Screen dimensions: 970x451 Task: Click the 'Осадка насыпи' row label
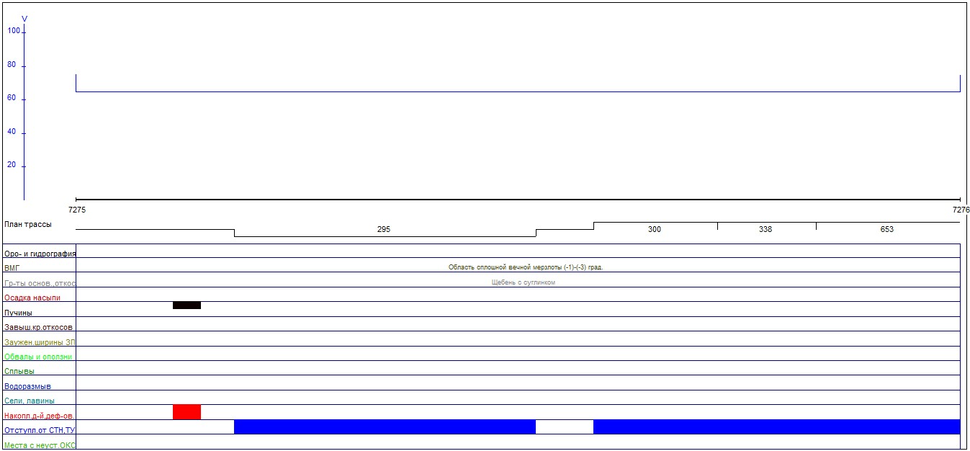pyautogui.click(x=32, y=298)
